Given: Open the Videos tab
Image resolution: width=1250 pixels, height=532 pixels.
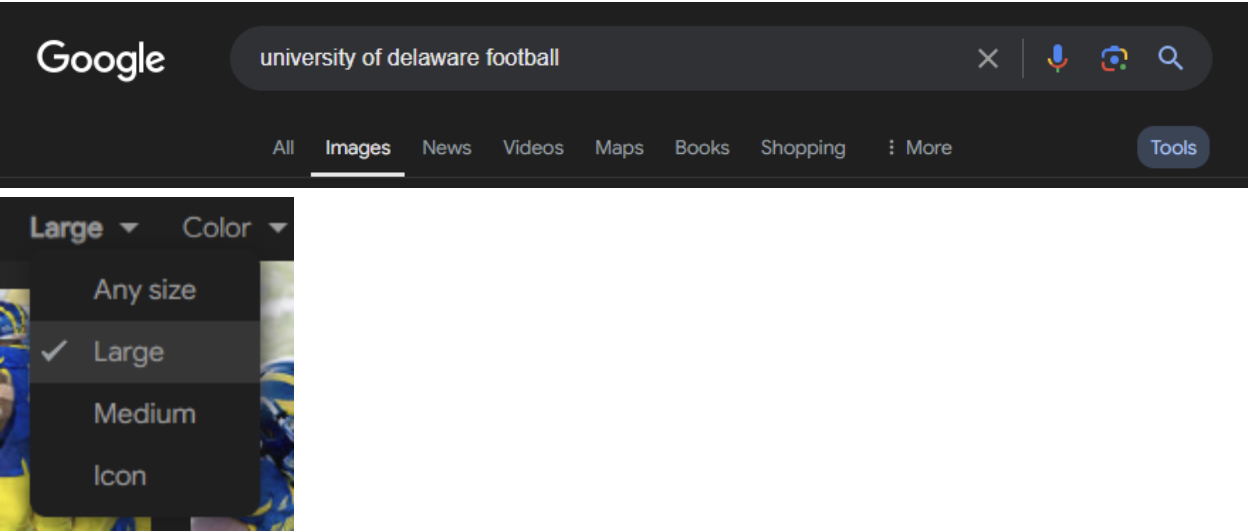Looking at the screenshot, I should click(x=533, y=148).
